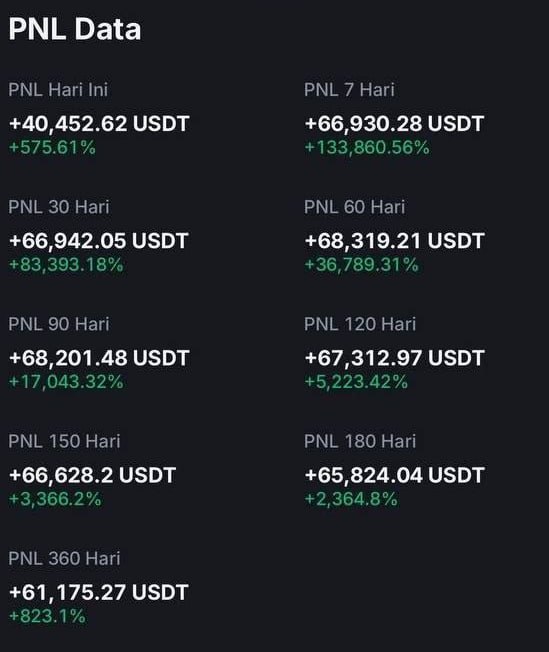The image size is (549, 652).
Task: Click the PNL 7 Hari label
Action: pos(349,90)
